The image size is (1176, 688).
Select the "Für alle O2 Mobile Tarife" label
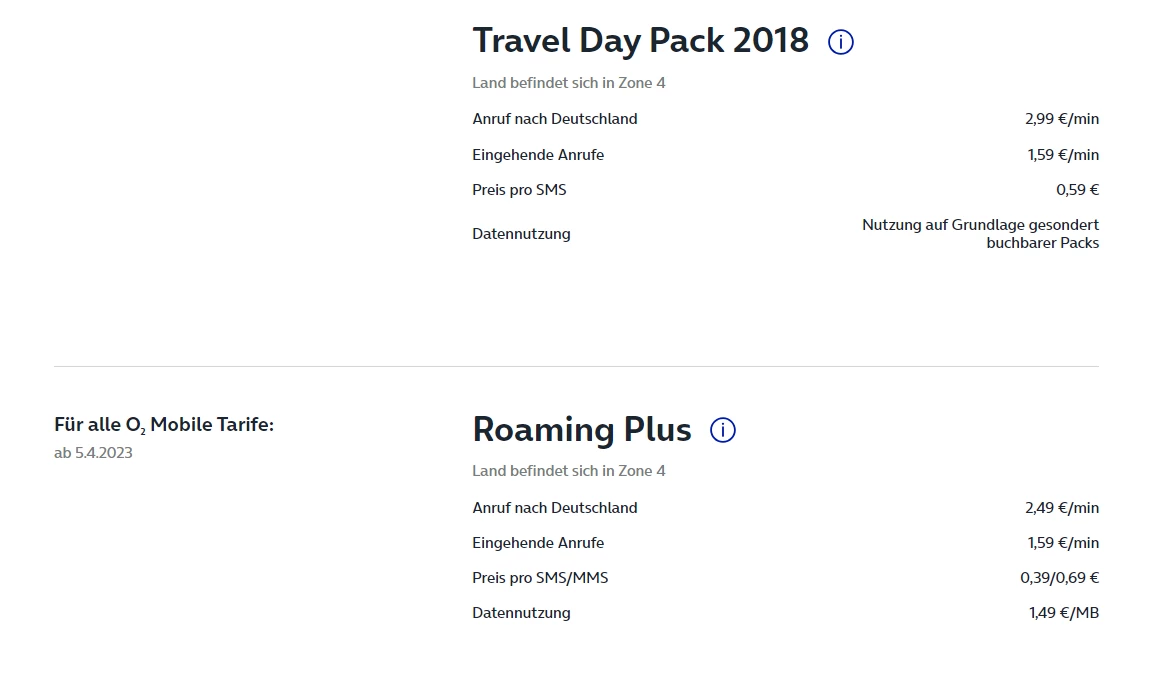point(164,425)
